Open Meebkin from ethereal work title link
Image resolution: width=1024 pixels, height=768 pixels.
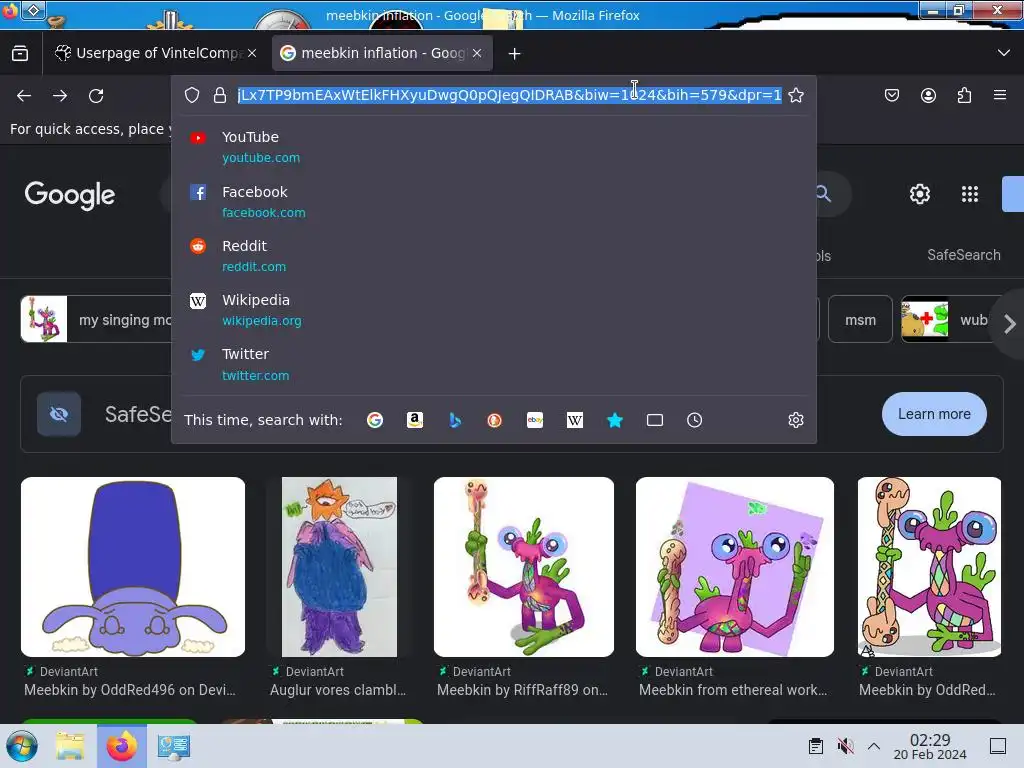coord(733,690)
